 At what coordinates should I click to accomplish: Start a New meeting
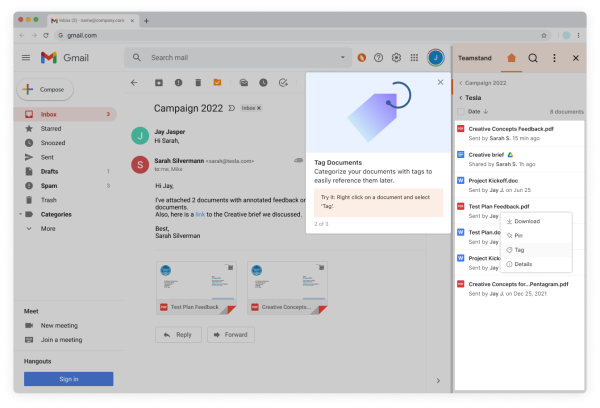pos(52,326)
